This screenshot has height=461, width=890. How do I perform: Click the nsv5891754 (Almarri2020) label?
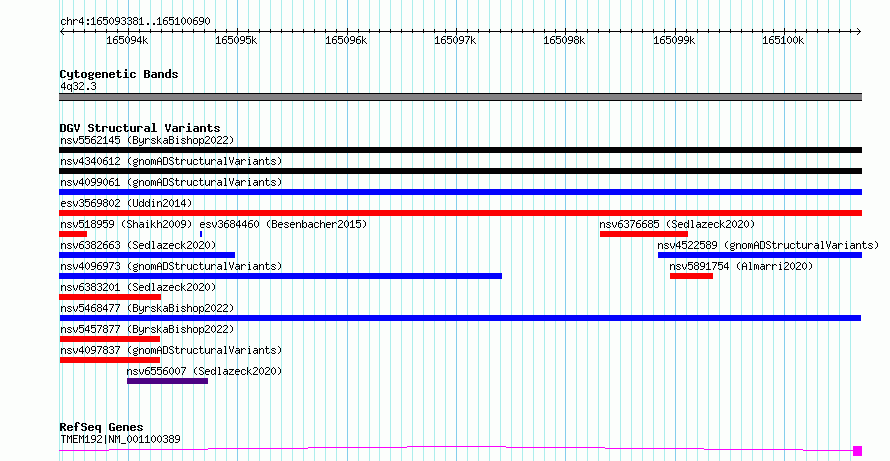coord(741,266)
